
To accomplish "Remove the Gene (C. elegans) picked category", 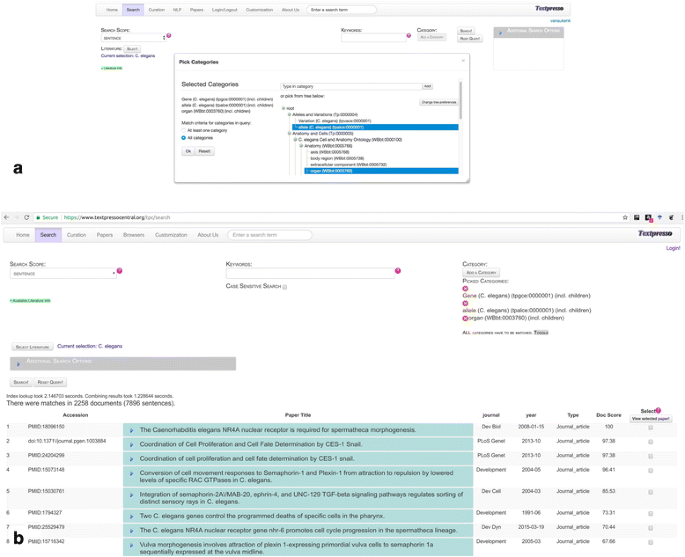I will coord(465,289).
